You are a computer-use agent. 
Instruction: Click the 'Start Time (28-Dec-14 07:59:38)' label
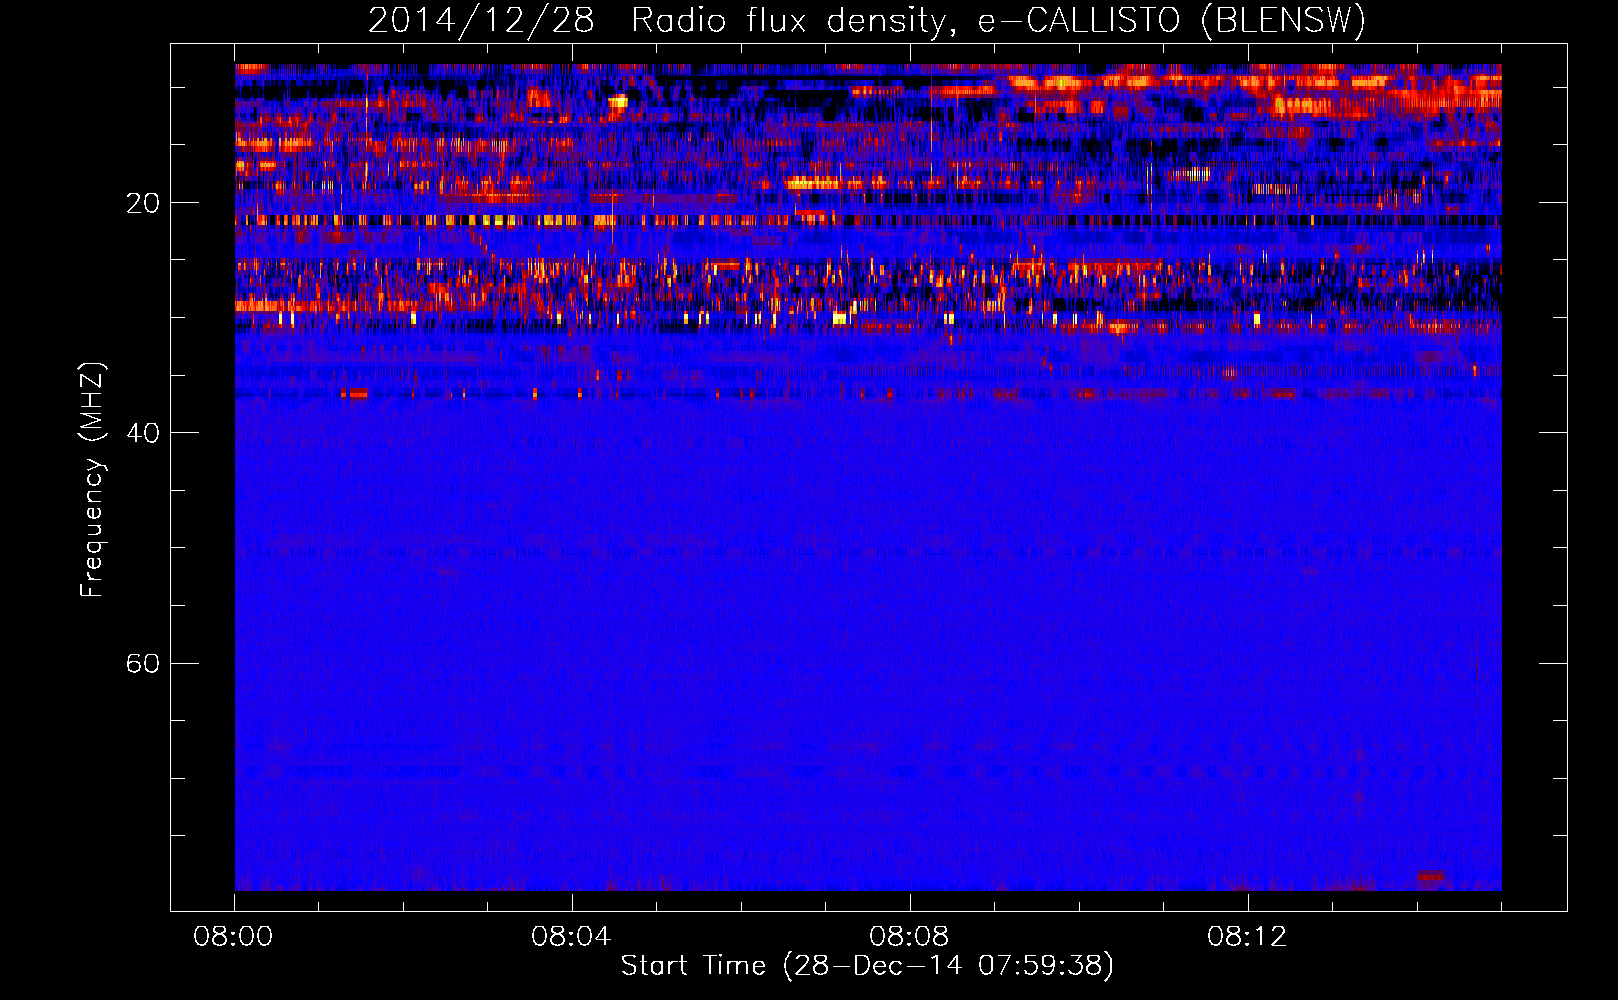point(867,966)
